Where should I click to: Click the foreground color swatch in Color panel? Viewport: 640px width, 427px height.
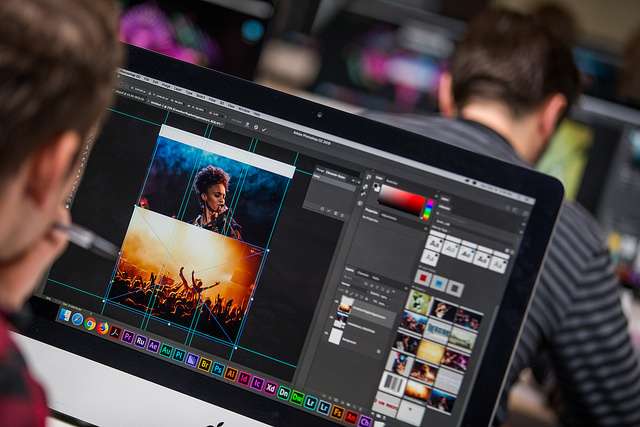(375, 187)
